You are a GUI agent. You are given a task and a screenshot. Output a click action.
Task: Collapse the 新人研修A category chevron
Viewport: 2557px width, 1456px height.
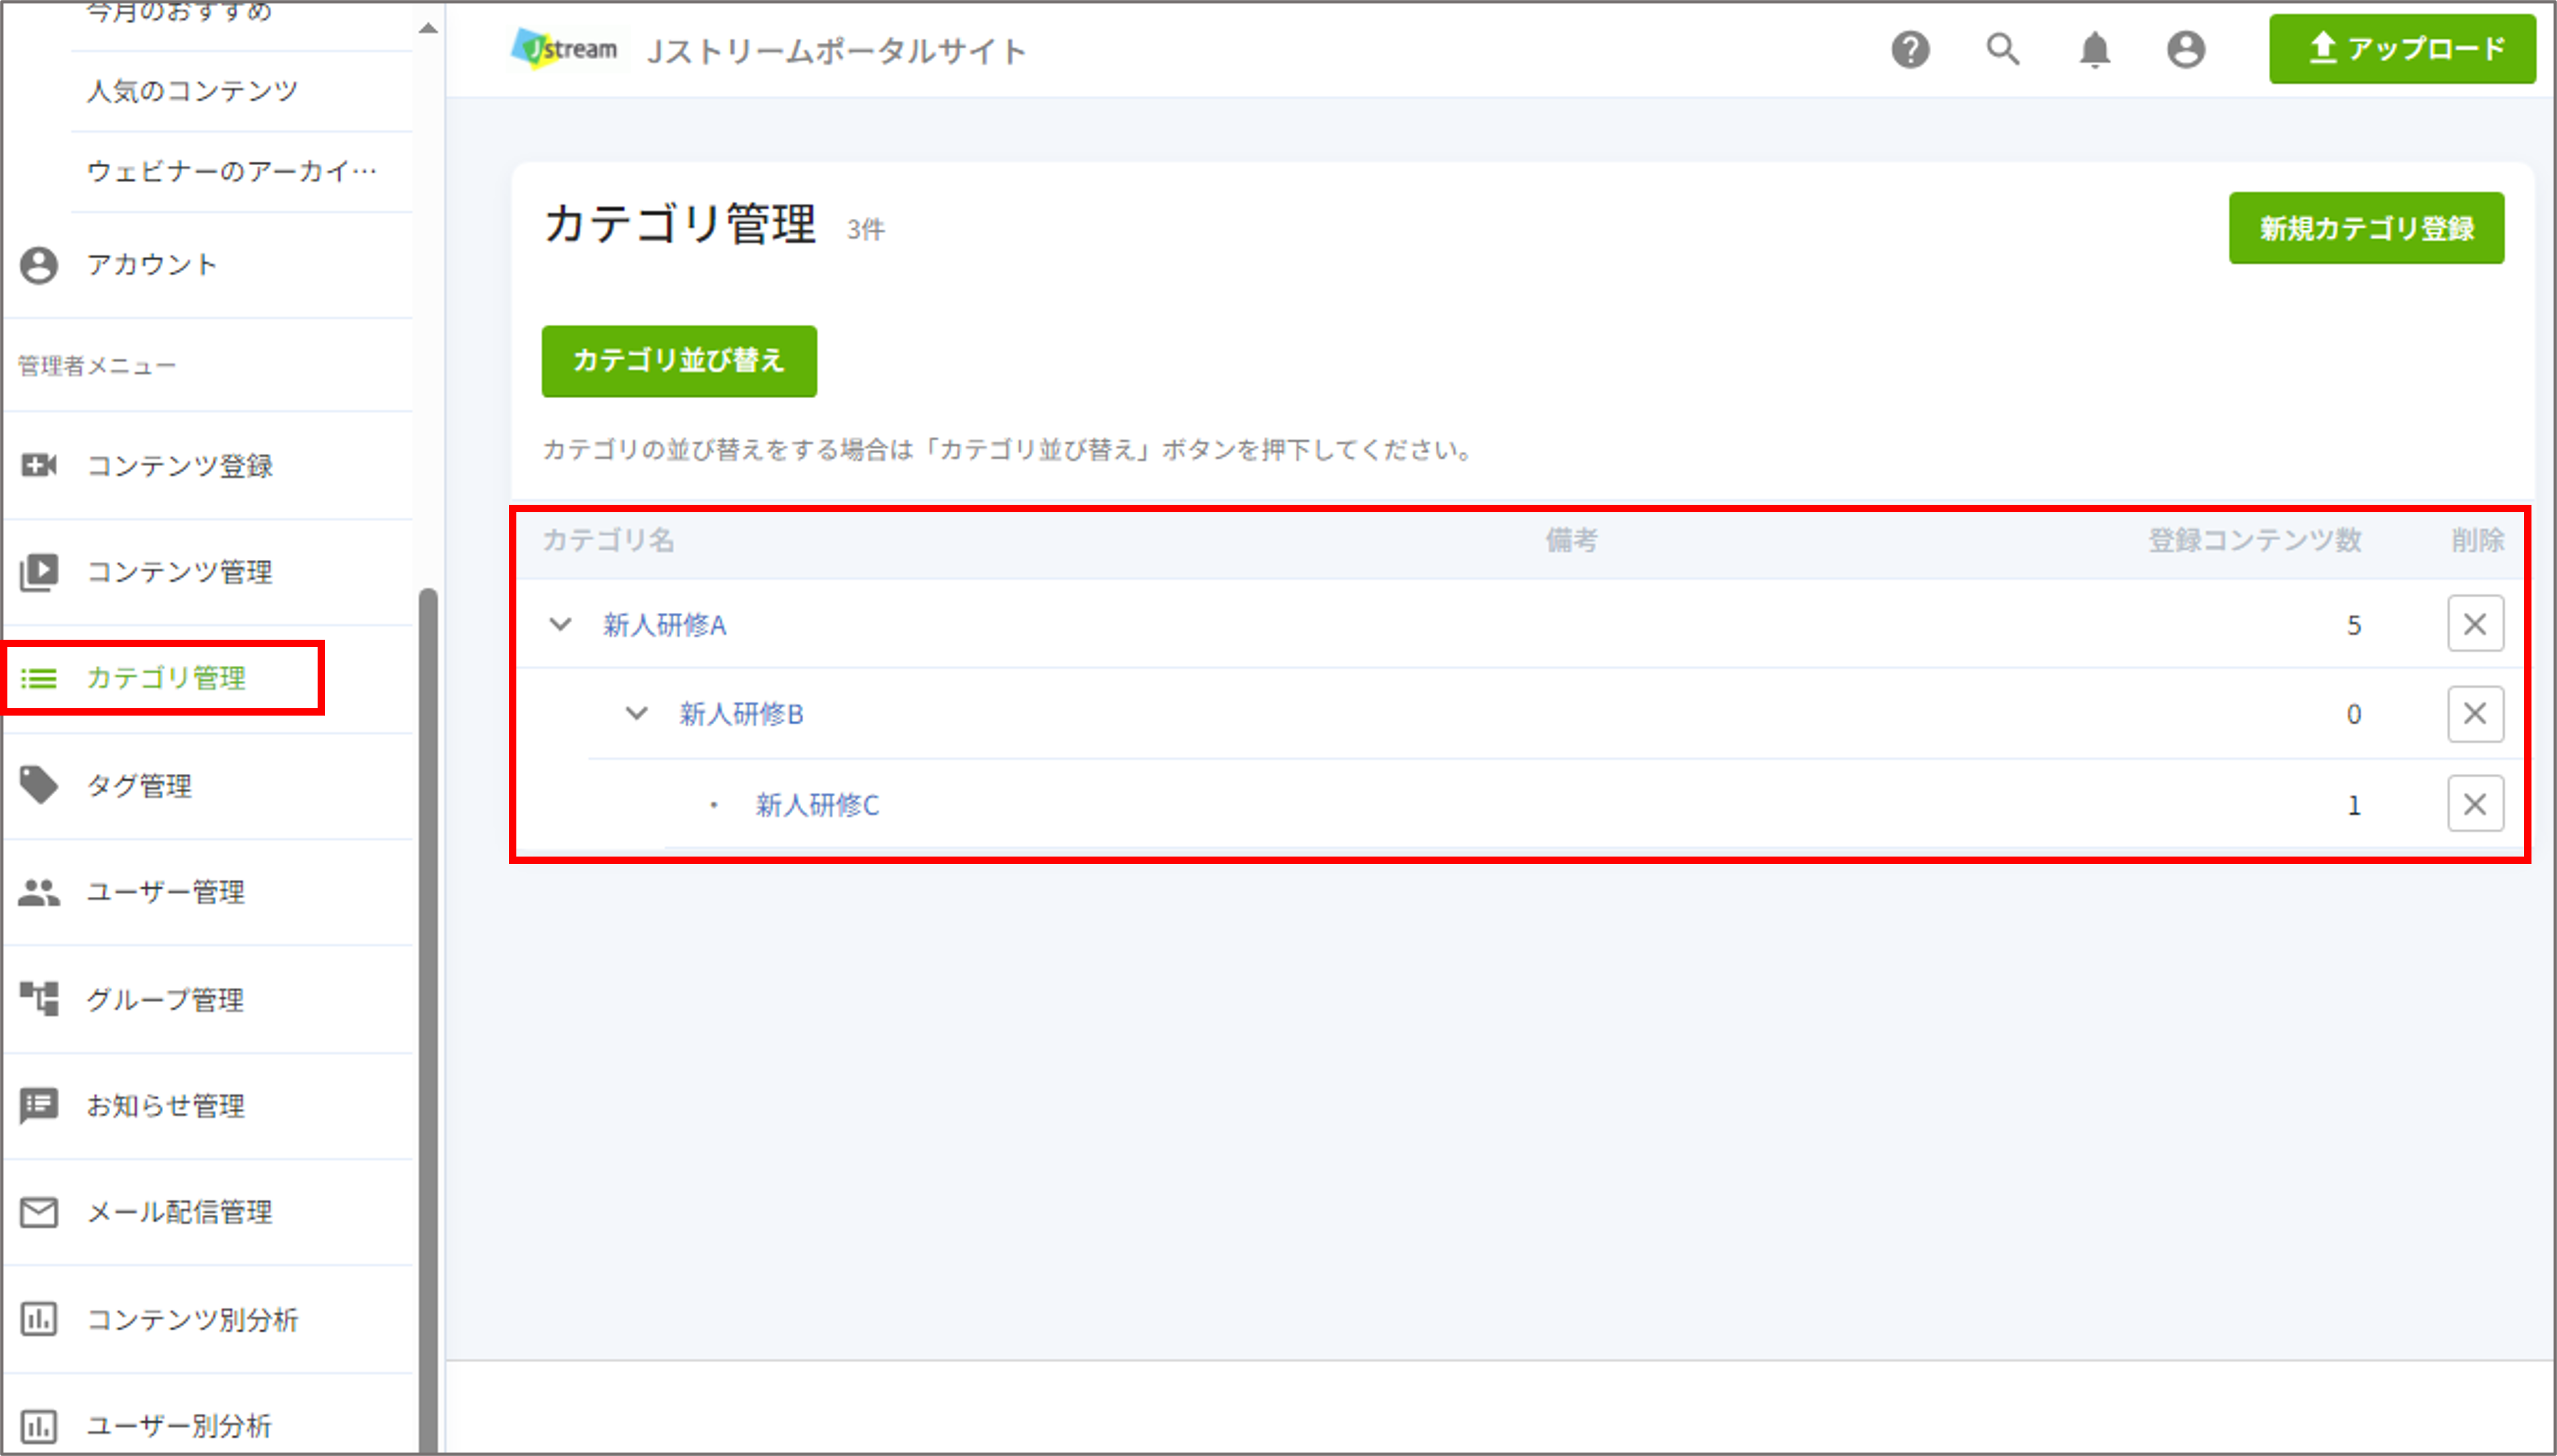tap(560, 625)
